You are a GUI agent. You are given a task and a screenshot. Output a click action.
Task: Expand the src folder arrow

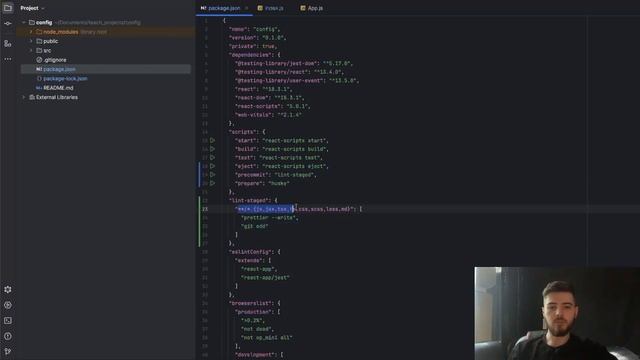(31, 51)
